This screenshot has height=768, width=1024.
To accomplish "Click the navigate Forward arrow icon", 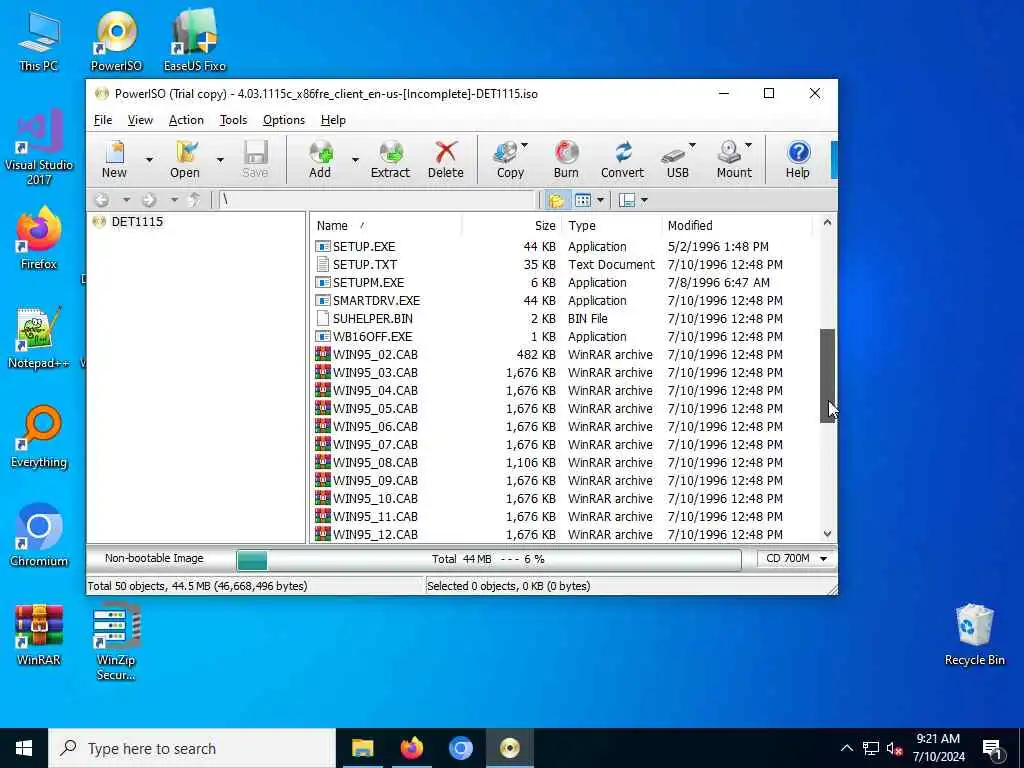I will (x=149, y=200).
